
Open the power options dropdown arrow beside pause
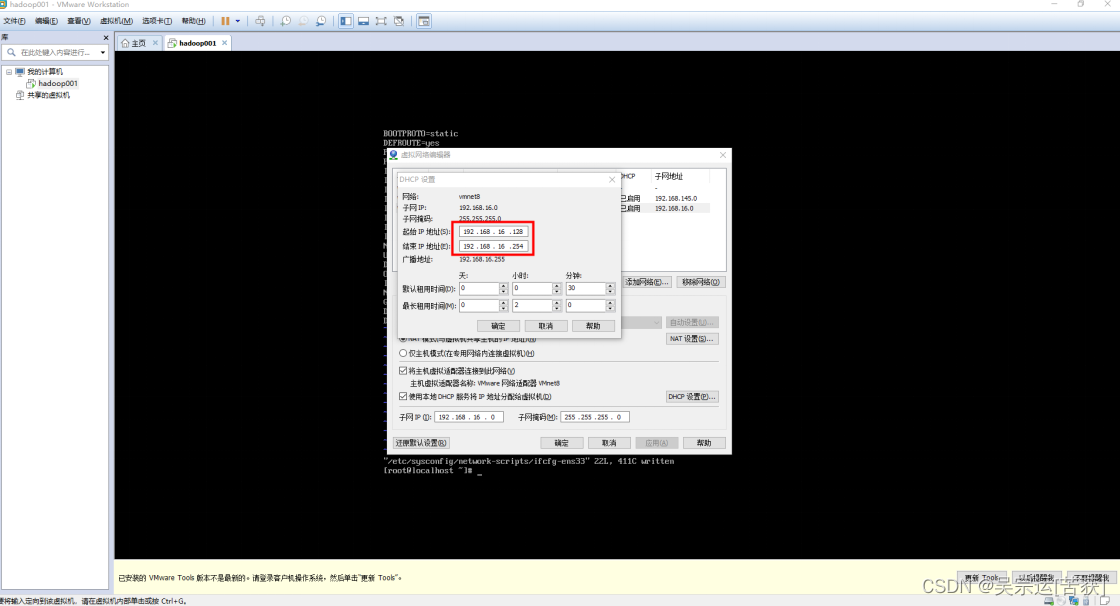[x=238, y=21]
